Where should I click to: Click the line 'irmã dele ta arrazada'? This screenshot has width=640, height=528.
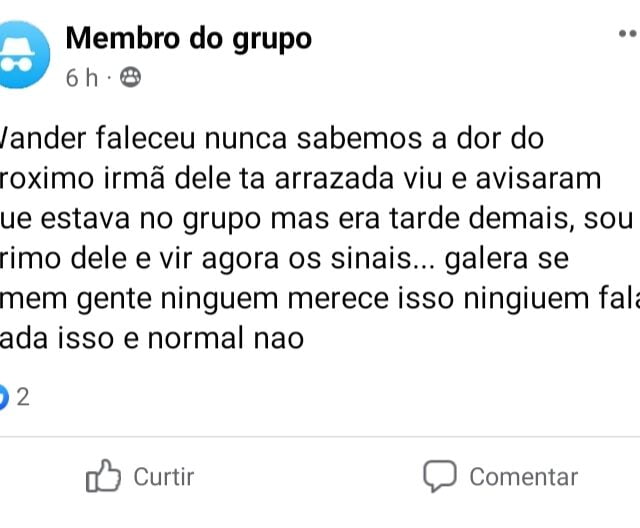point(300,179)
